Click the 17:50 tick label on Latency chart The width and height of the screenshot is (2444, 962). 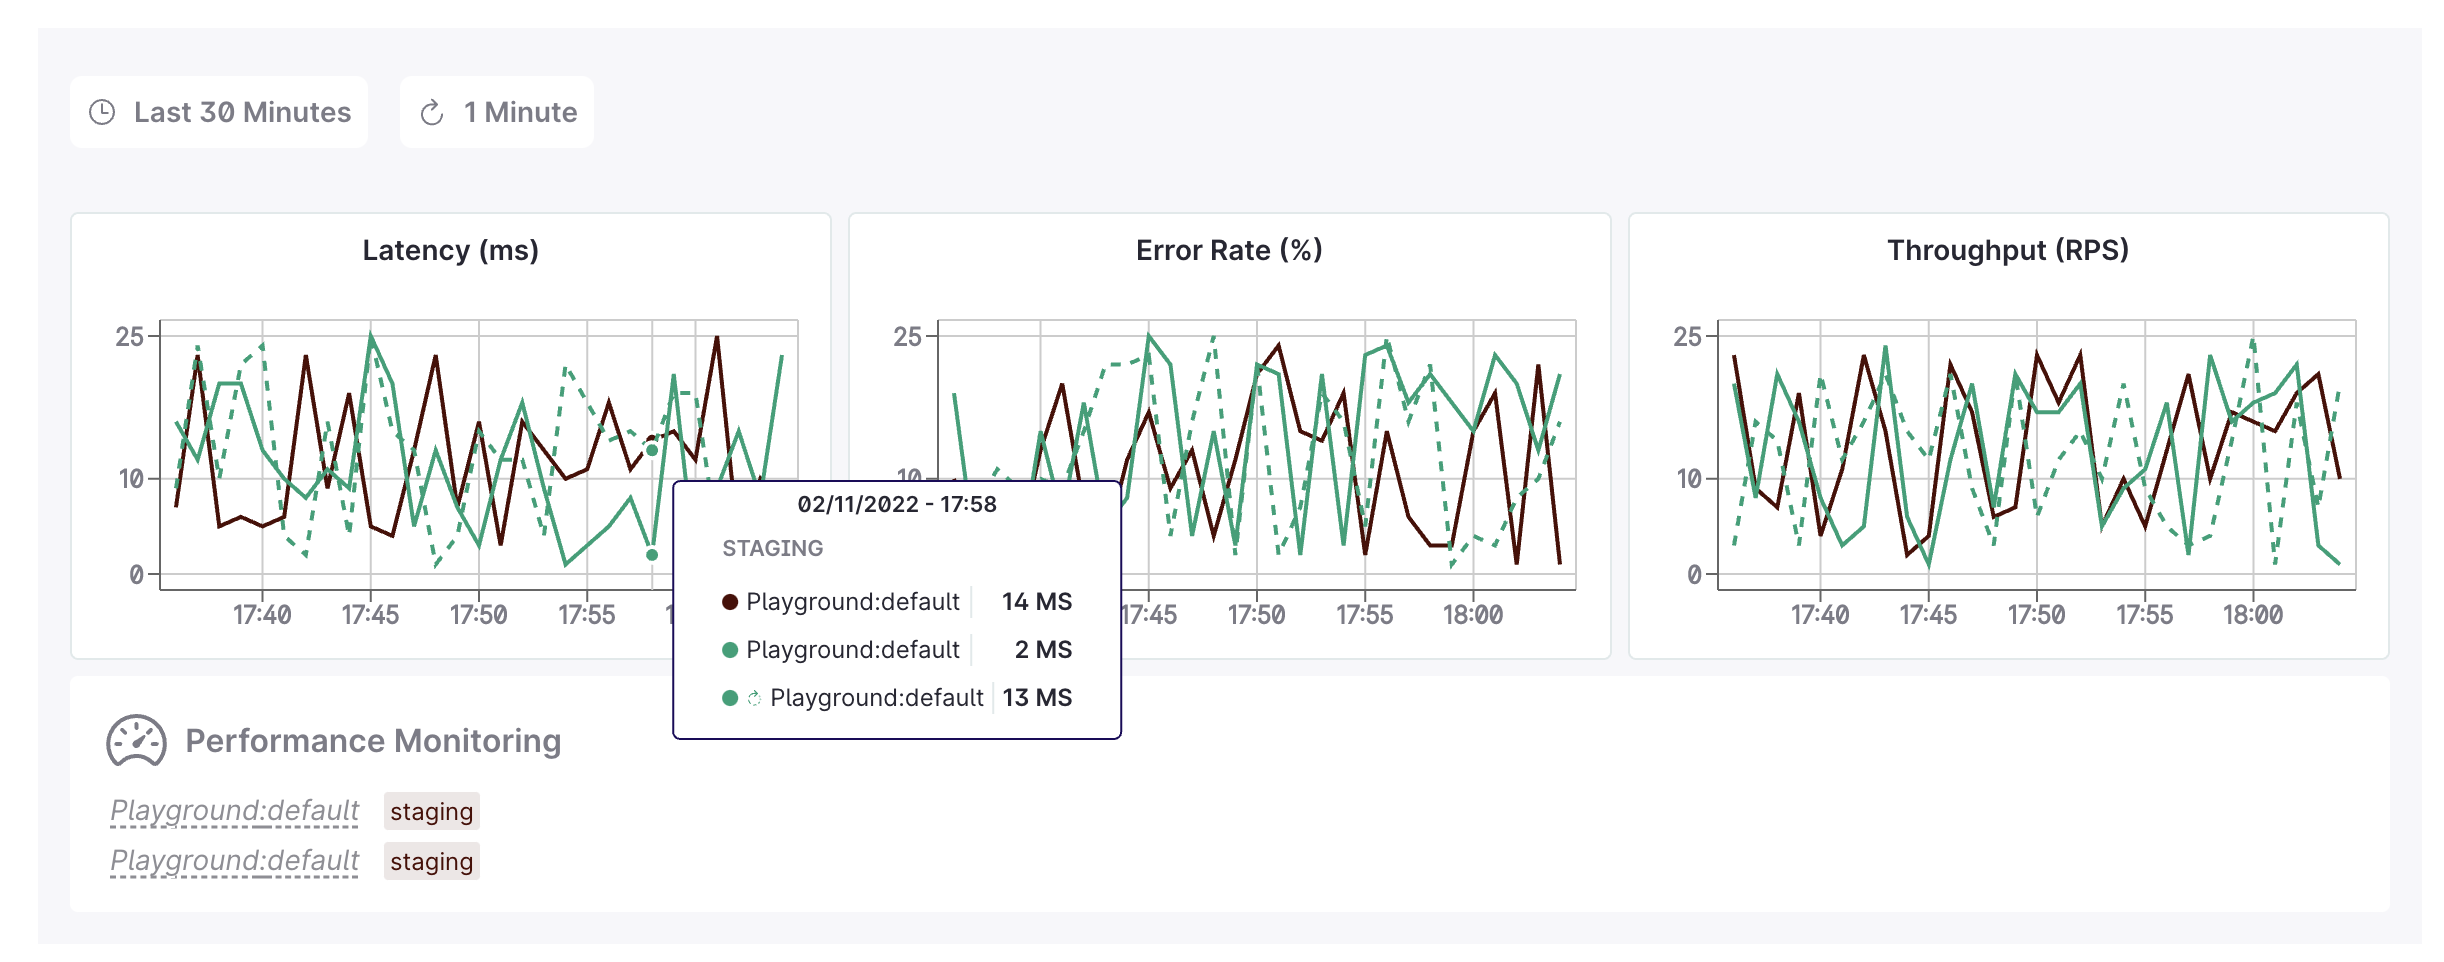[x=479, y=615]
